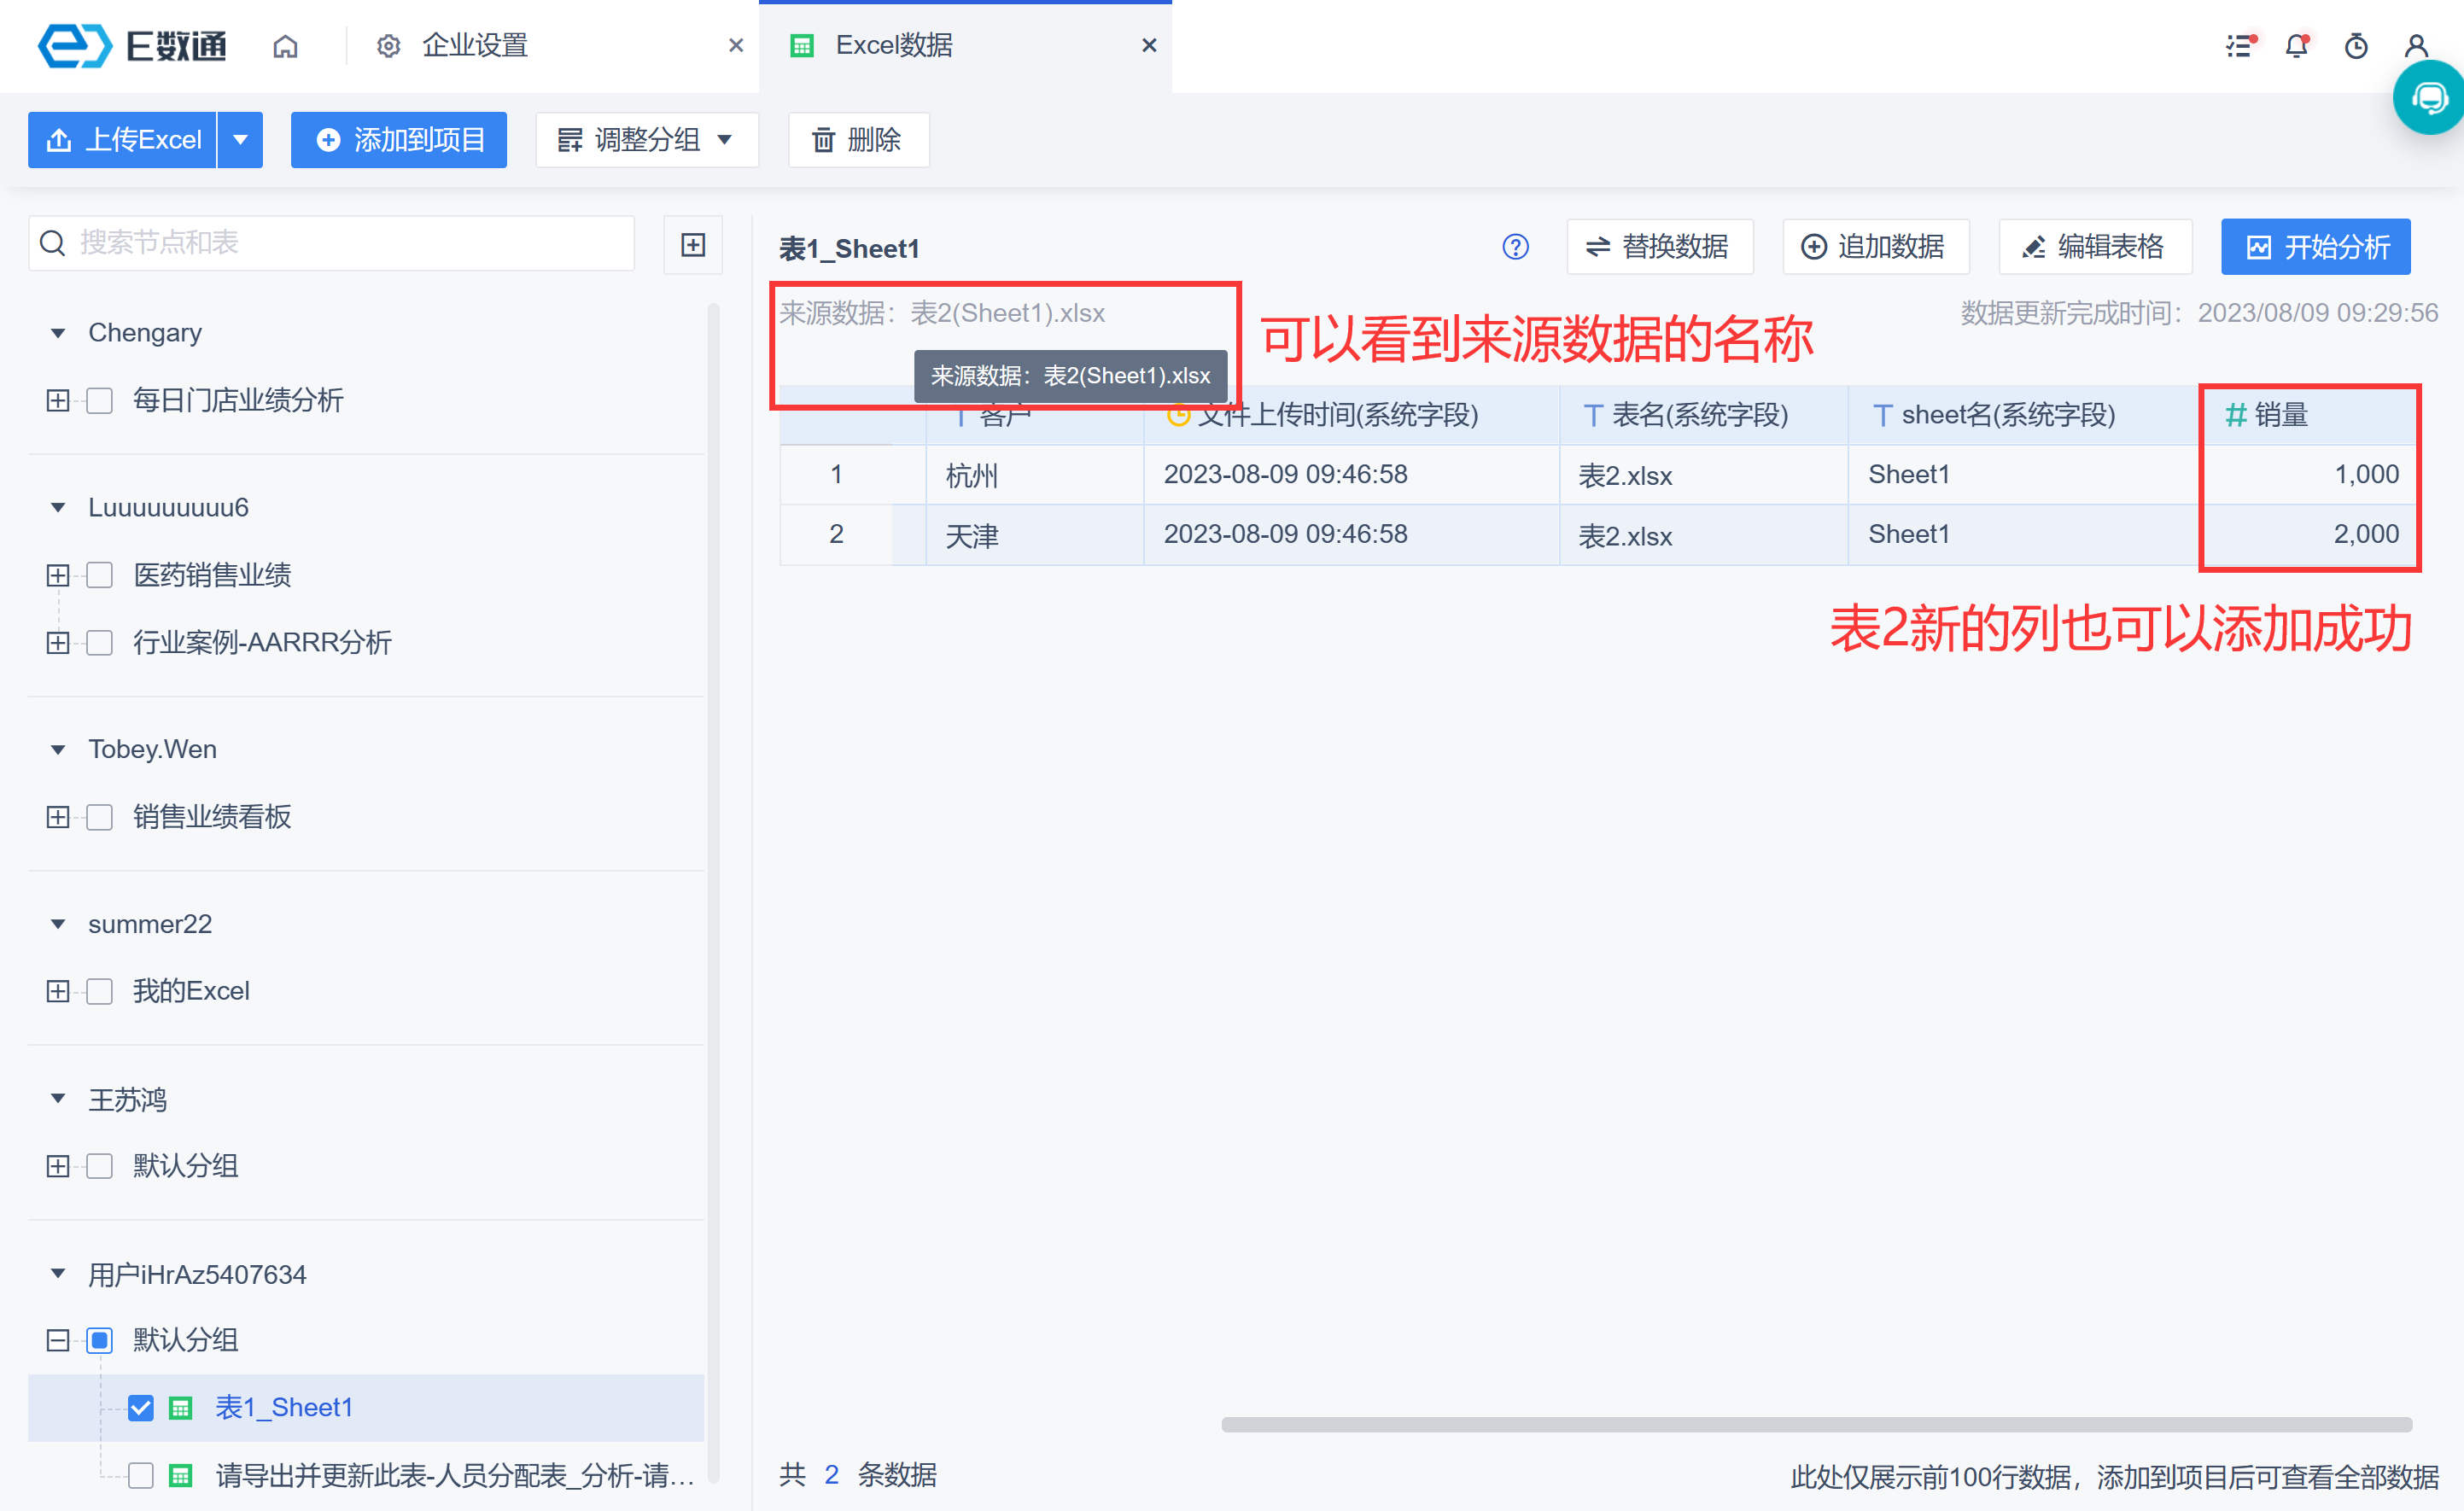The width and height of the screenshot is (2464, 1511).
Task: Open the 调整分组 dropdown
Action: 646,140
